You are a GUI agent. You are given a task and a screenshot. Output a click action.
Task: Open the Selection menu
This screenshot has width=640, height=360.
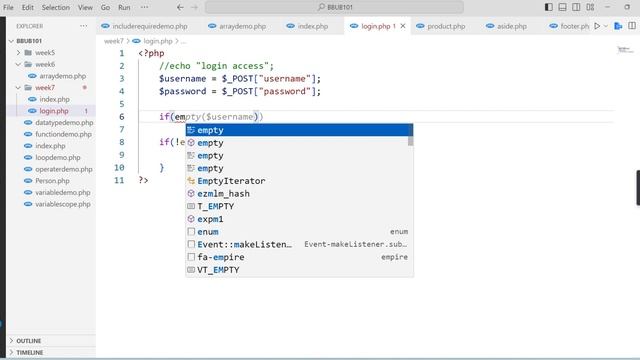point(56,7)
